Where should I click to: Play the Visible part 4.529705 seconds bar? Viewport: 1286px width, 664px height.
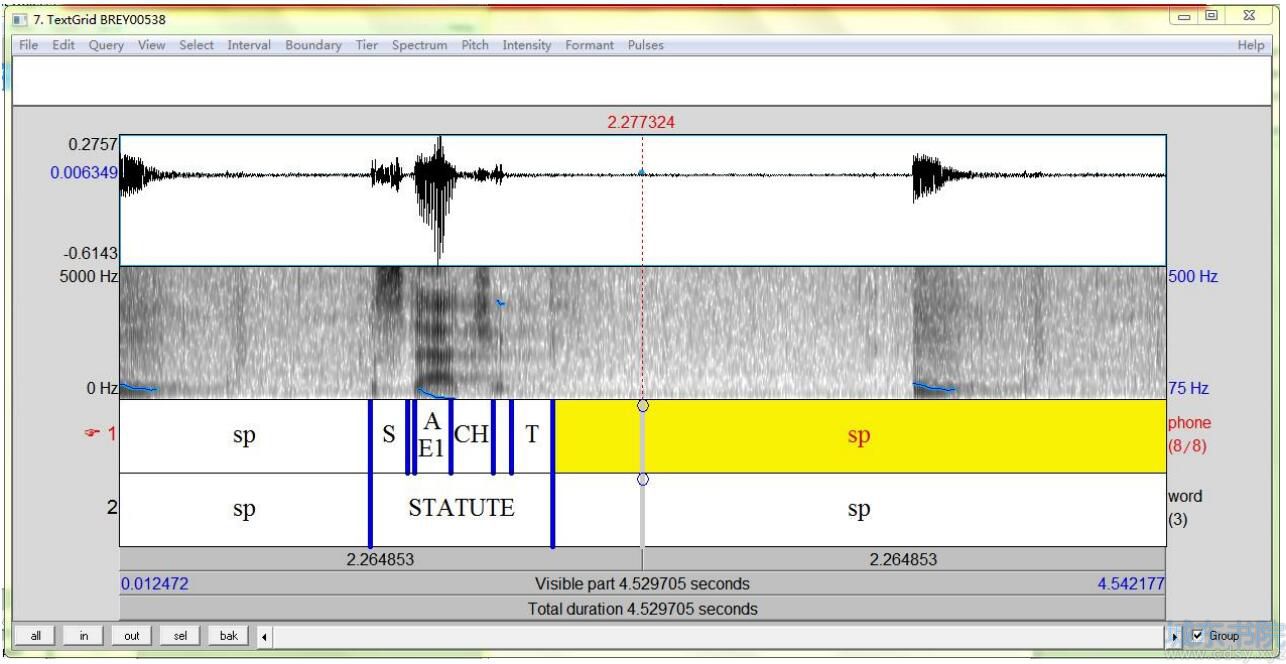(642, 584)
